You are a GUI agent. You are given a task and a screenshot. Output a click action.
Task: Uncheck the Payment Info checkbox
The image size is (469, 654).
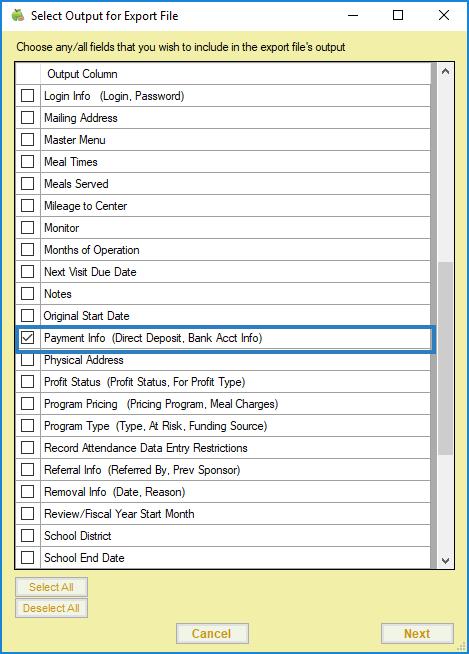(28, 337)
